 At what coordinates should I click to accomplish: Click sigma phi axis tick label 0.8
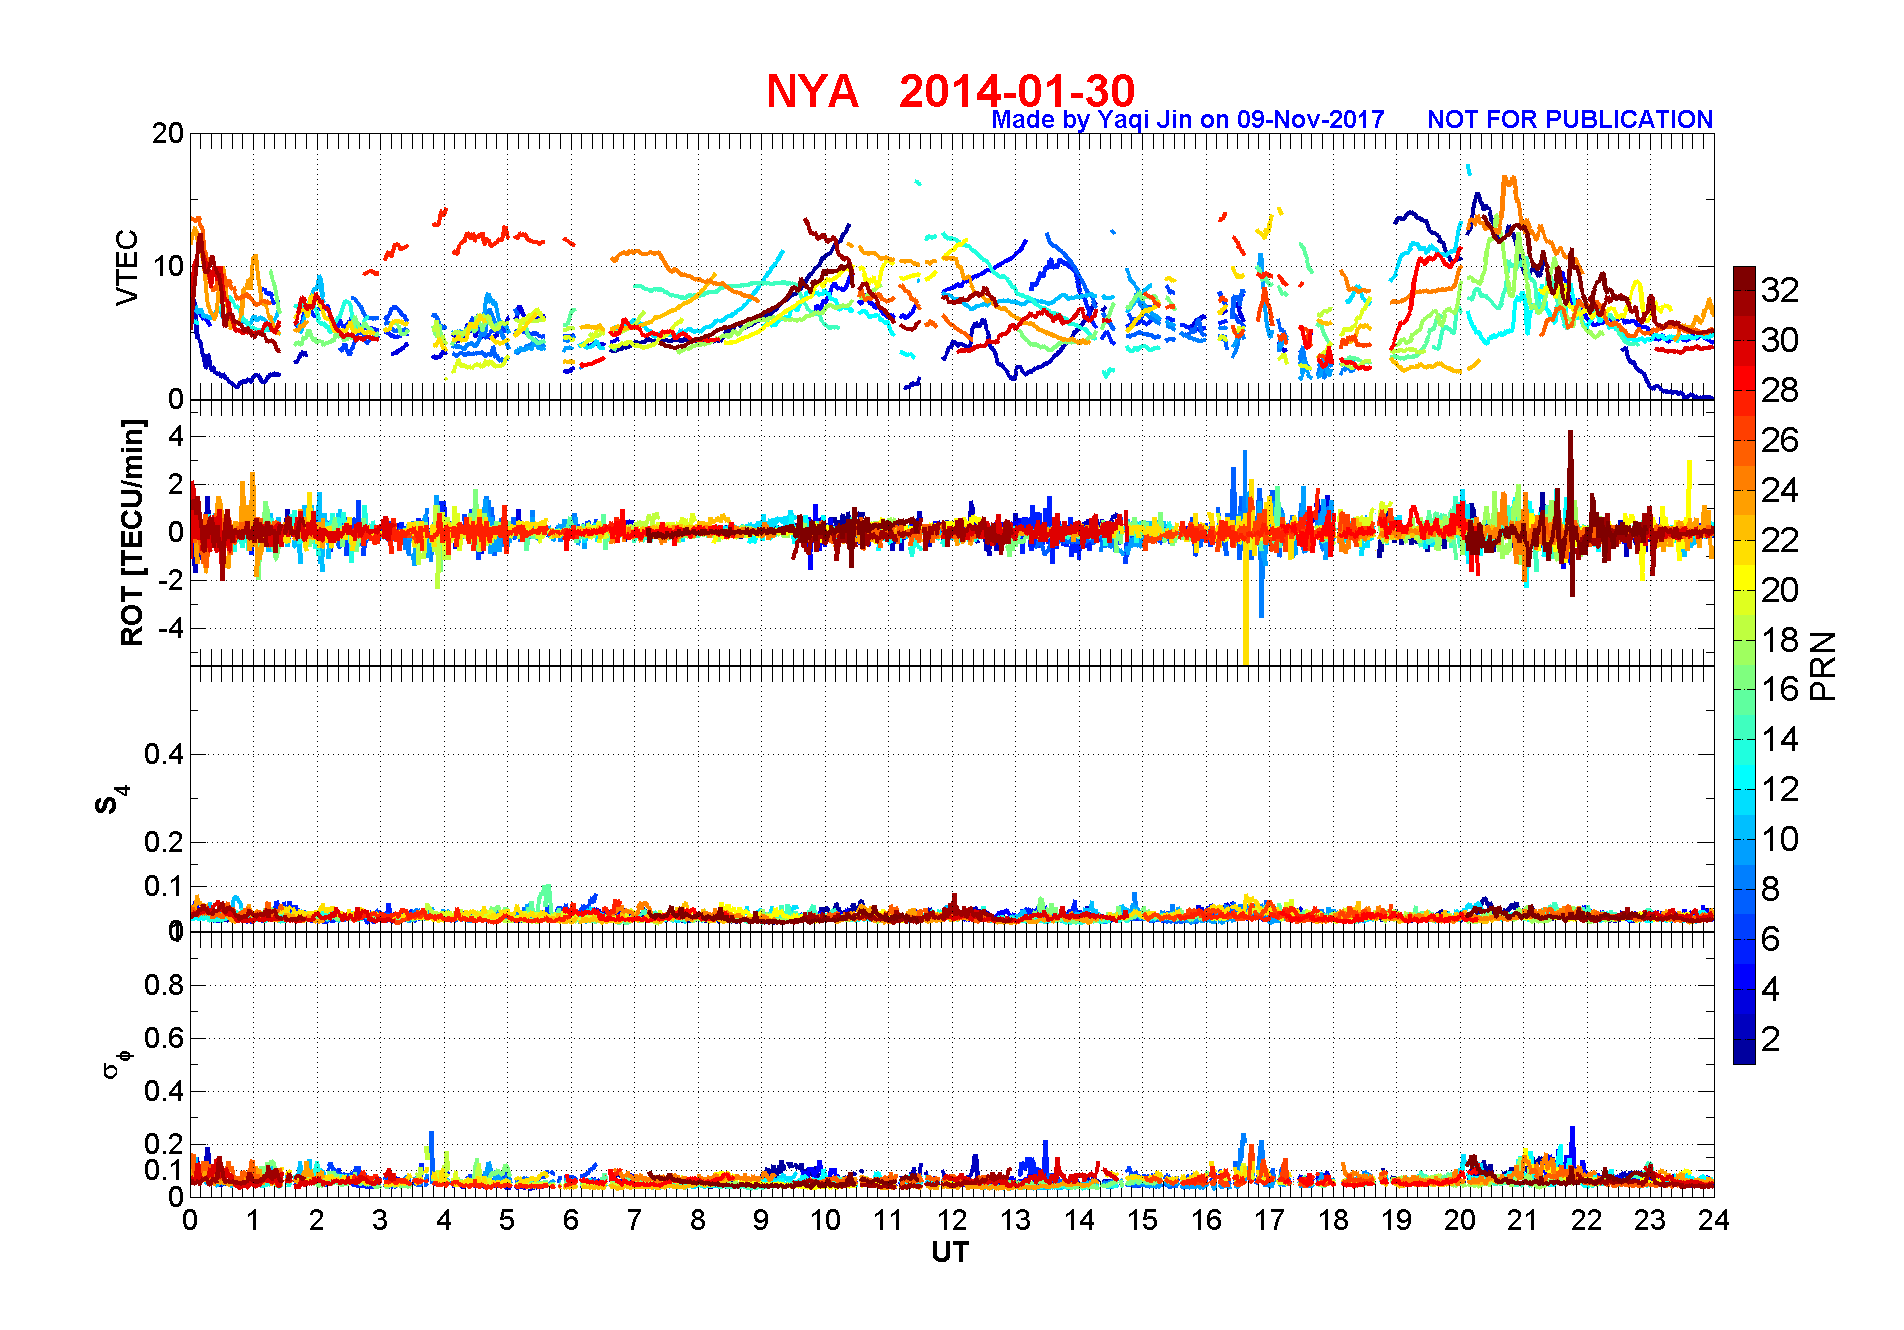point(164,985)
